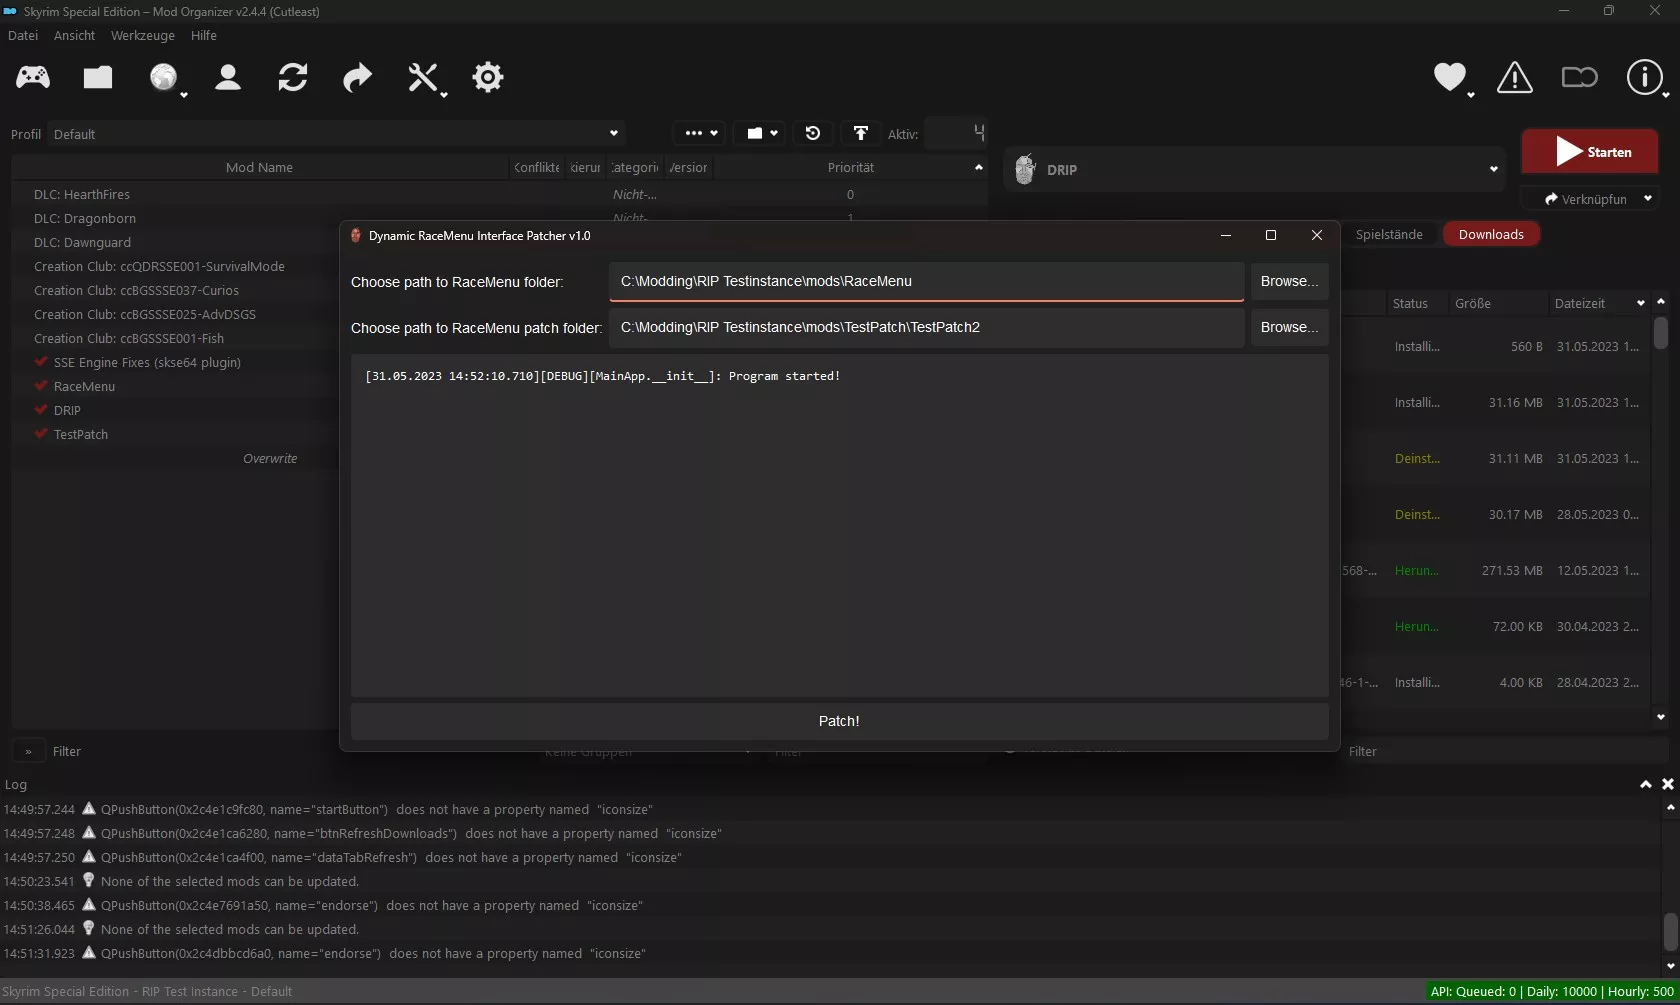
Task: Sort downloads by Status column
Action: point(1417,303)
